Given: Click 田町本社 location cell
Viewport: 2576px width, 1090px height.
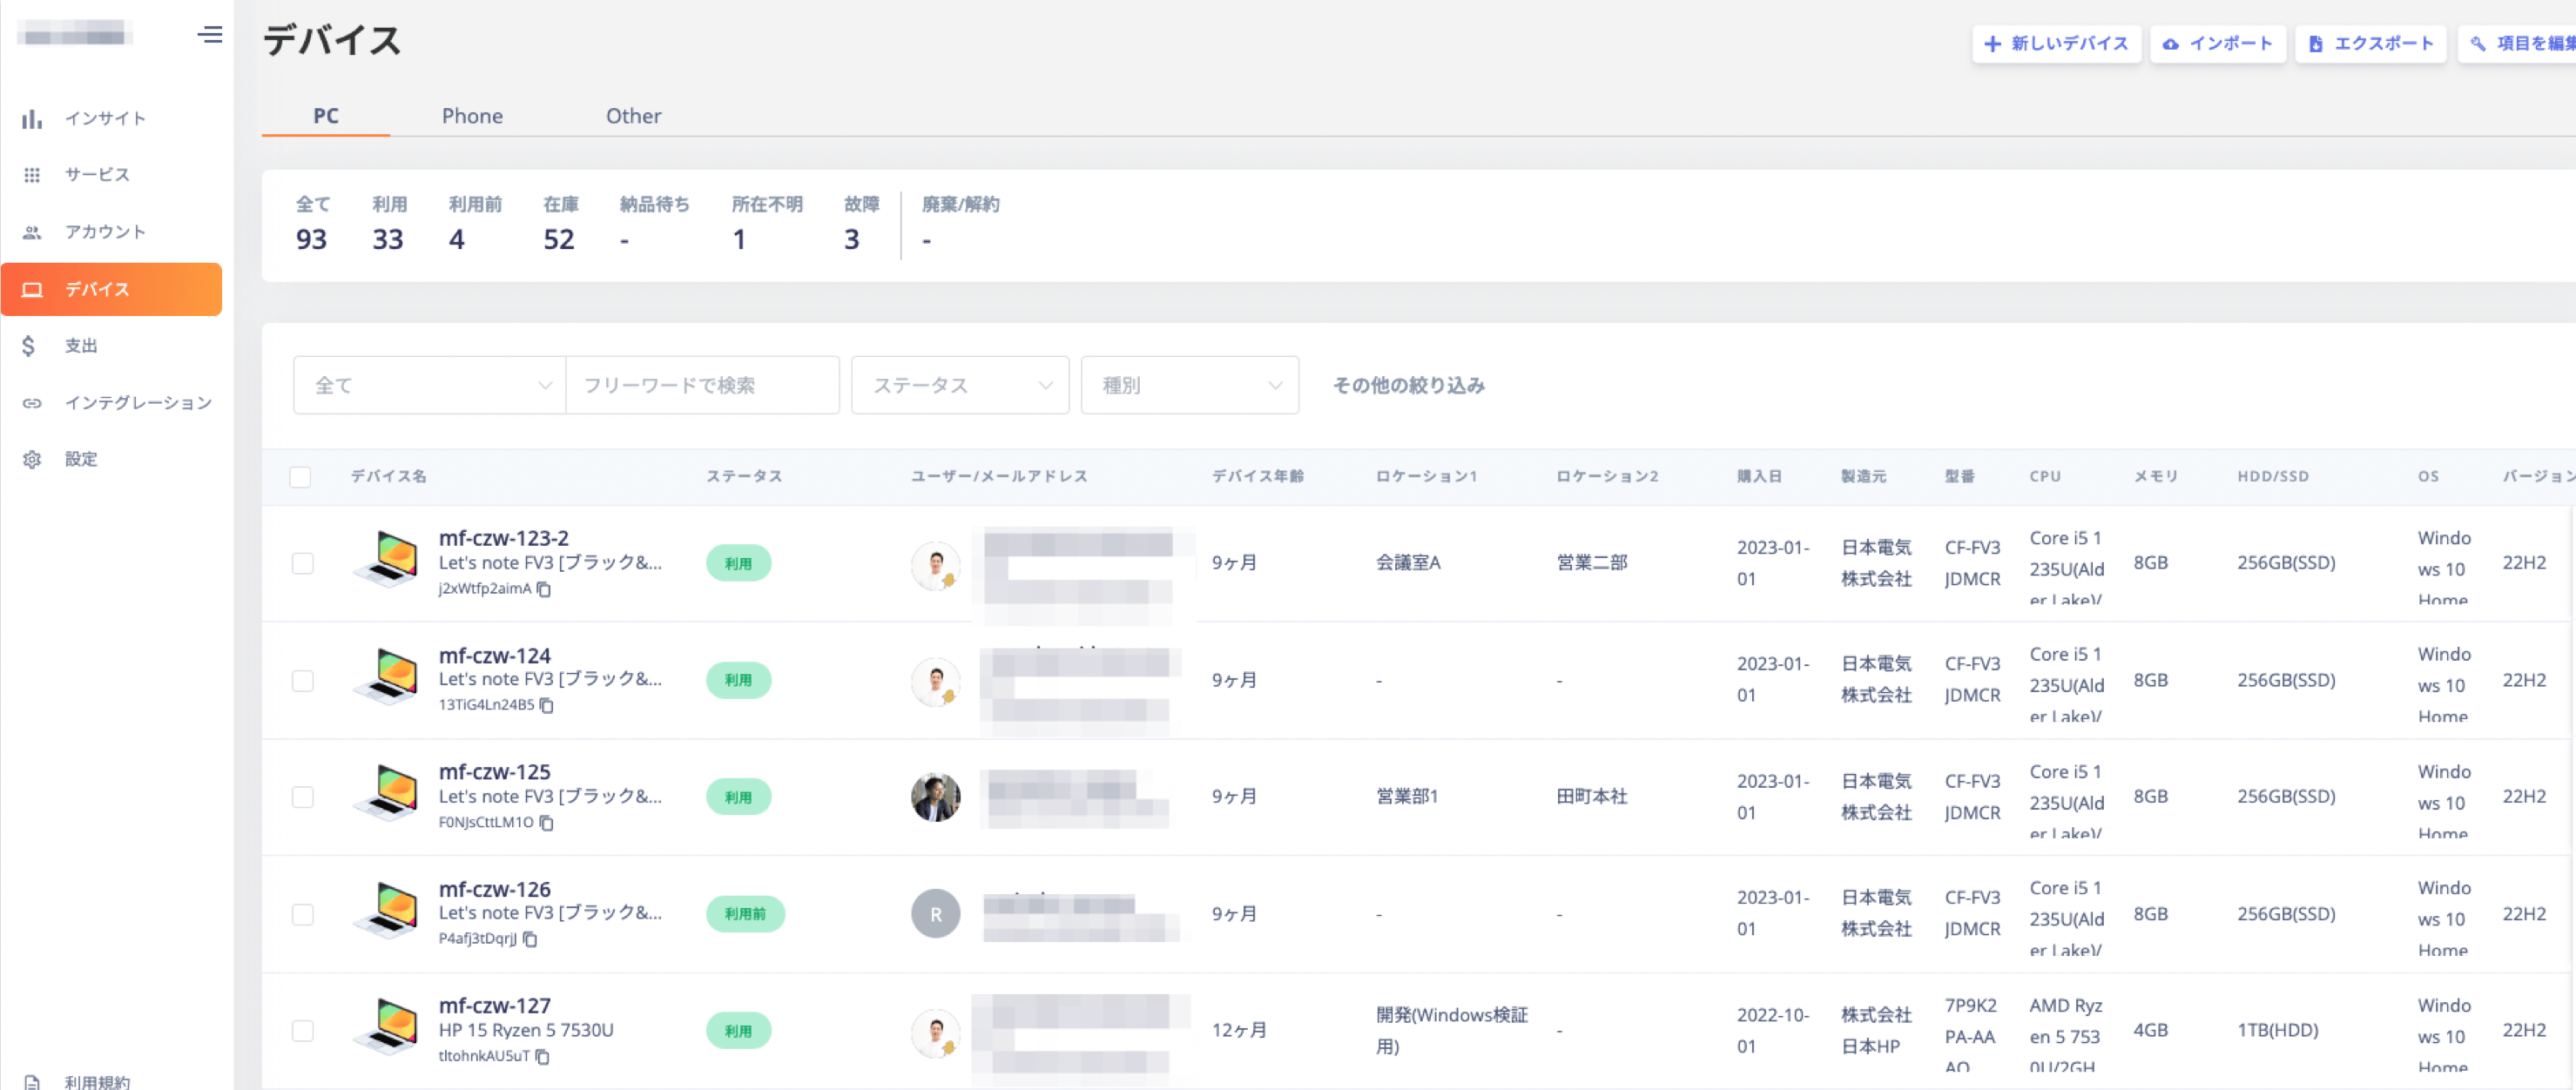Looking at the screenshot, I should (1591, 797).
